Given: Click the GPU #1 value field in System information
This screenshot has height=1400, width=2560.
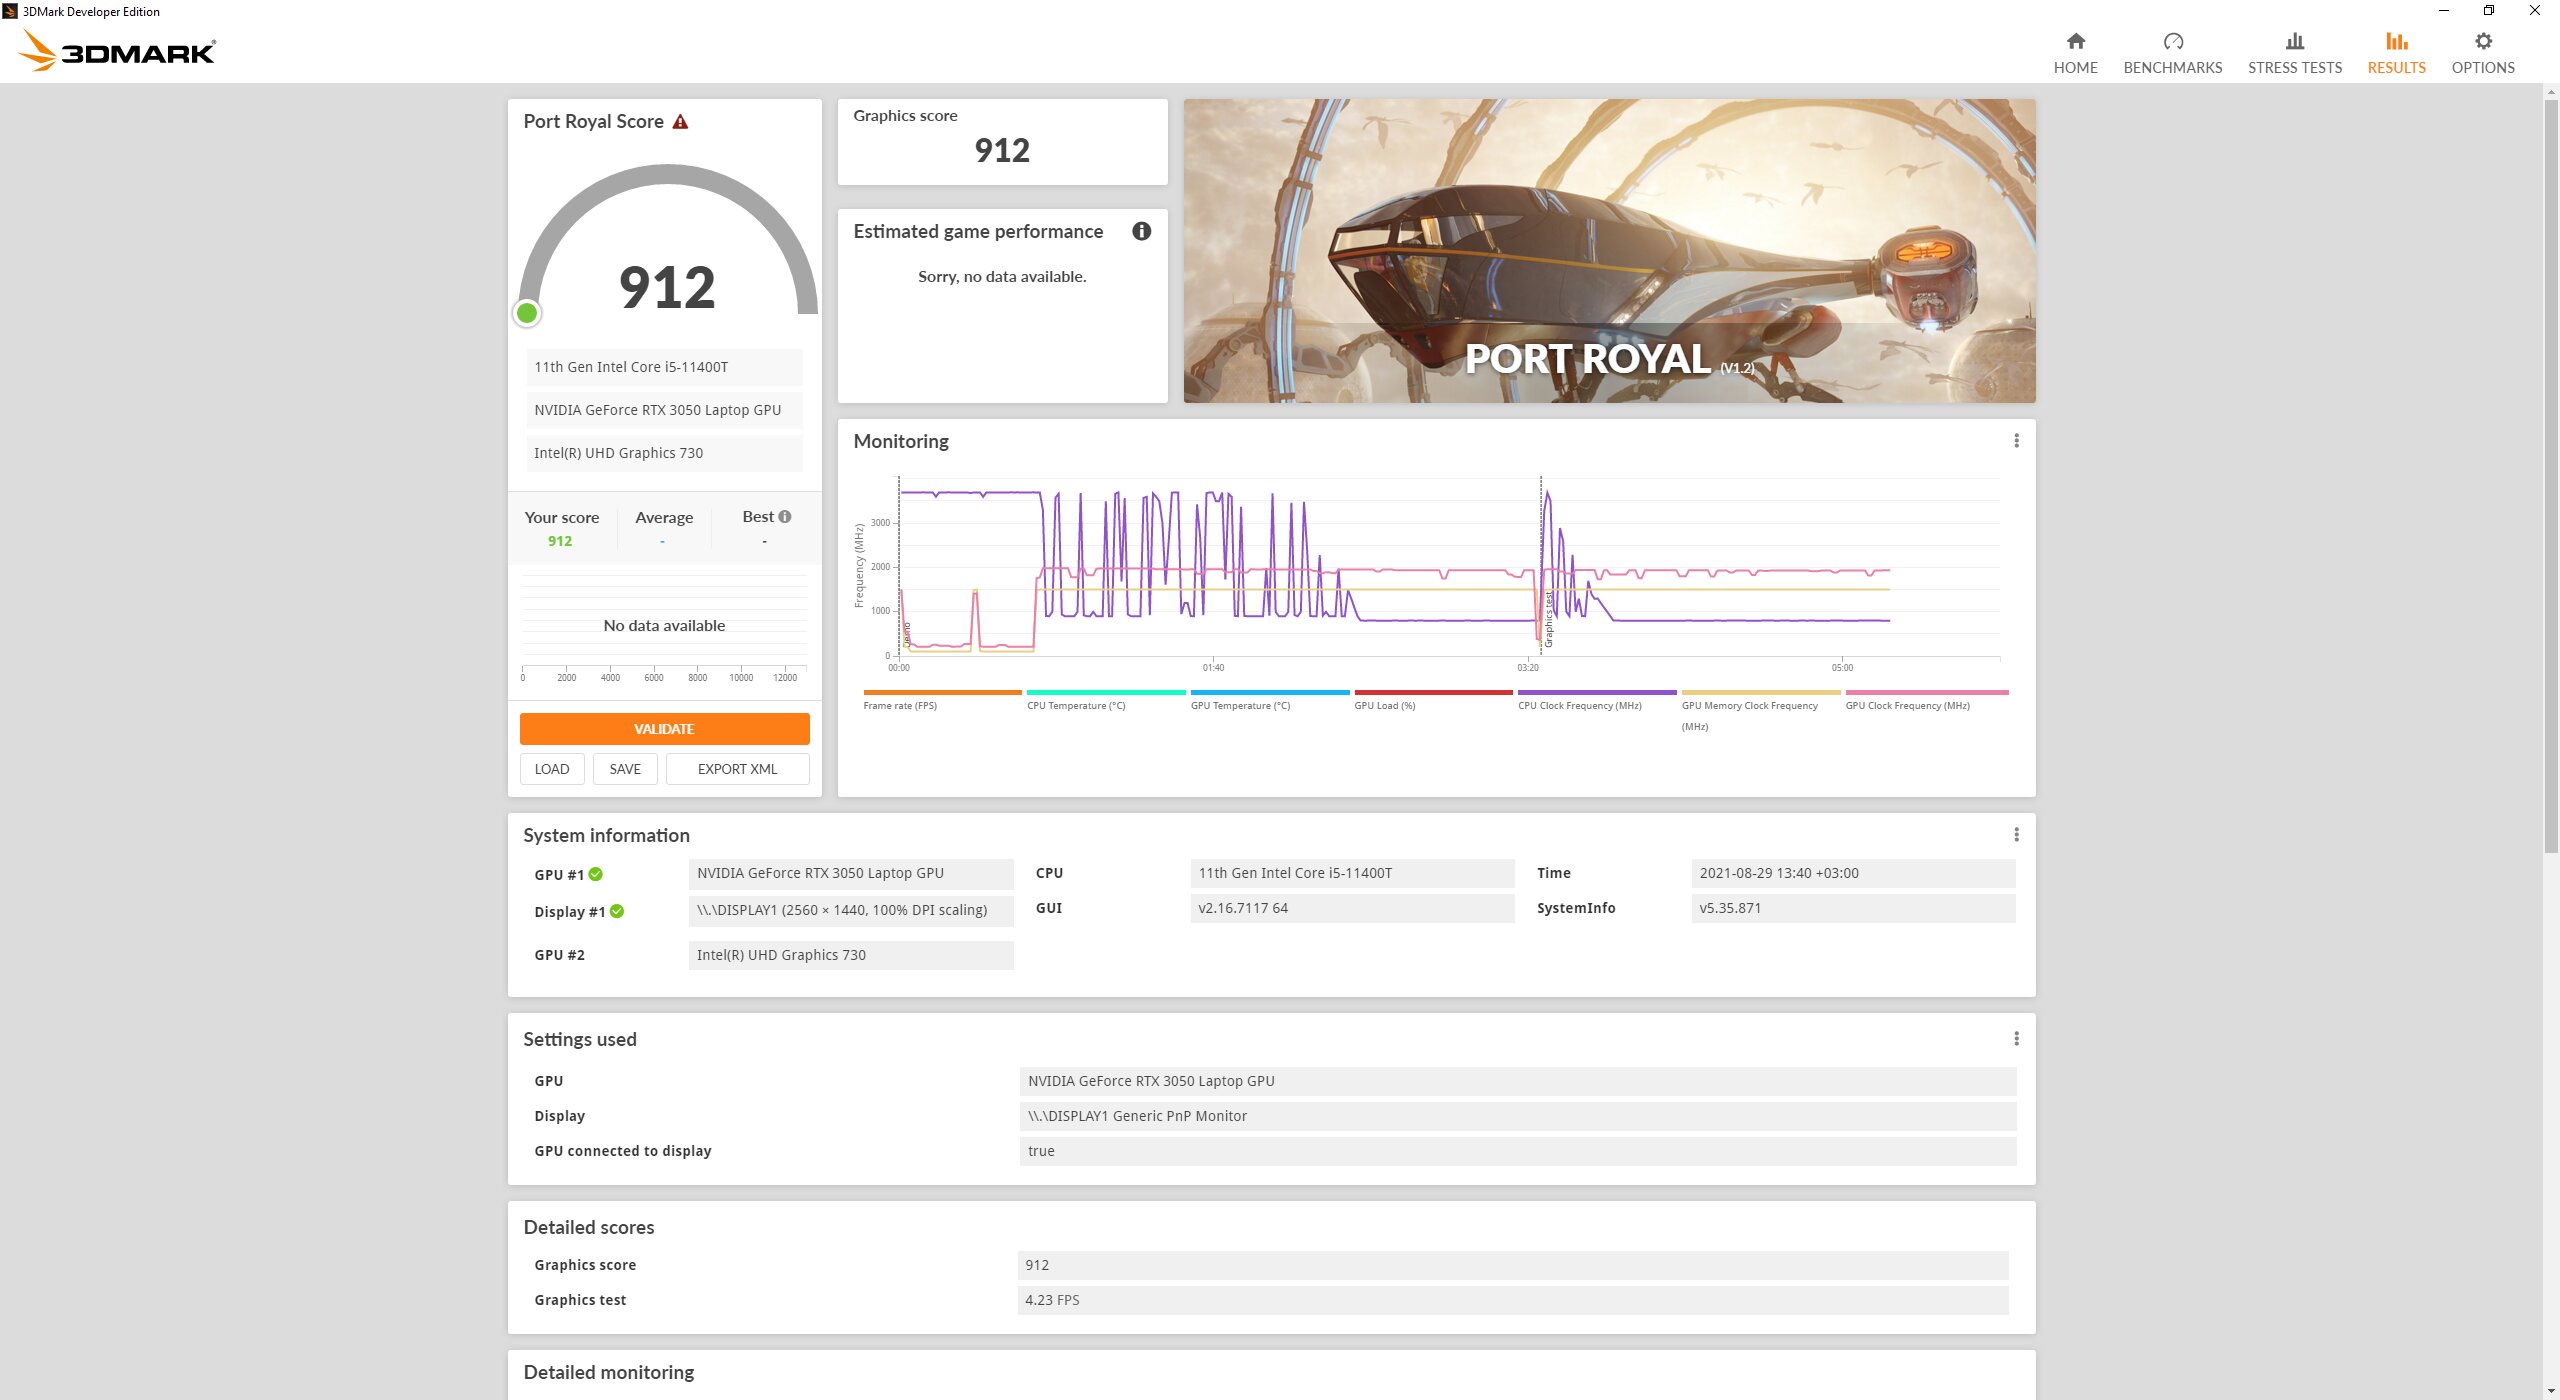Looking at the screenshot, I should [851, 873].
